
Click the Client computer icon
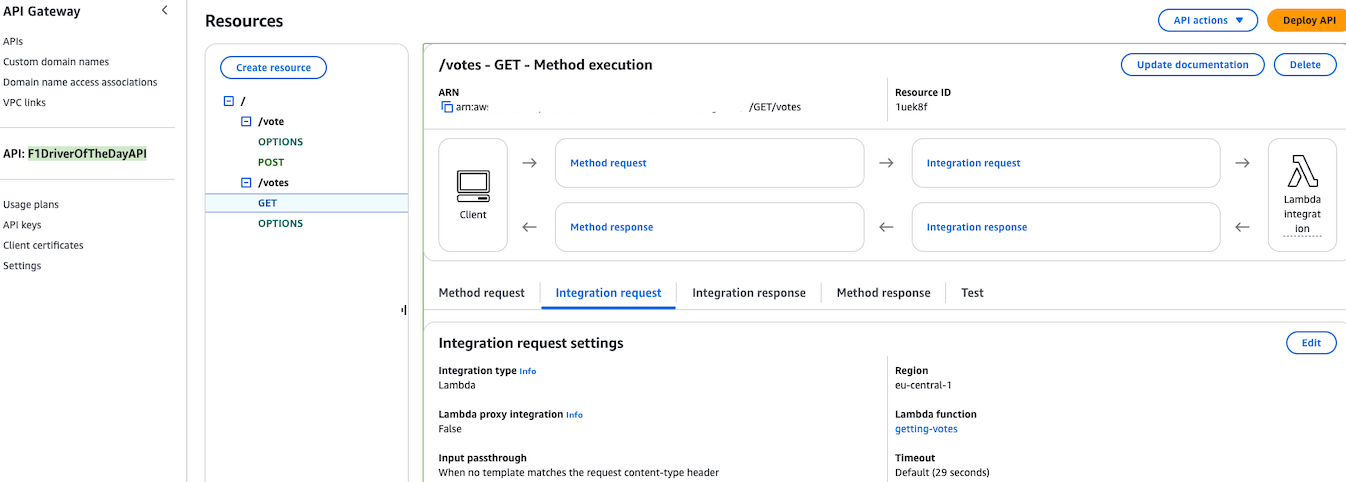point(472,185)
